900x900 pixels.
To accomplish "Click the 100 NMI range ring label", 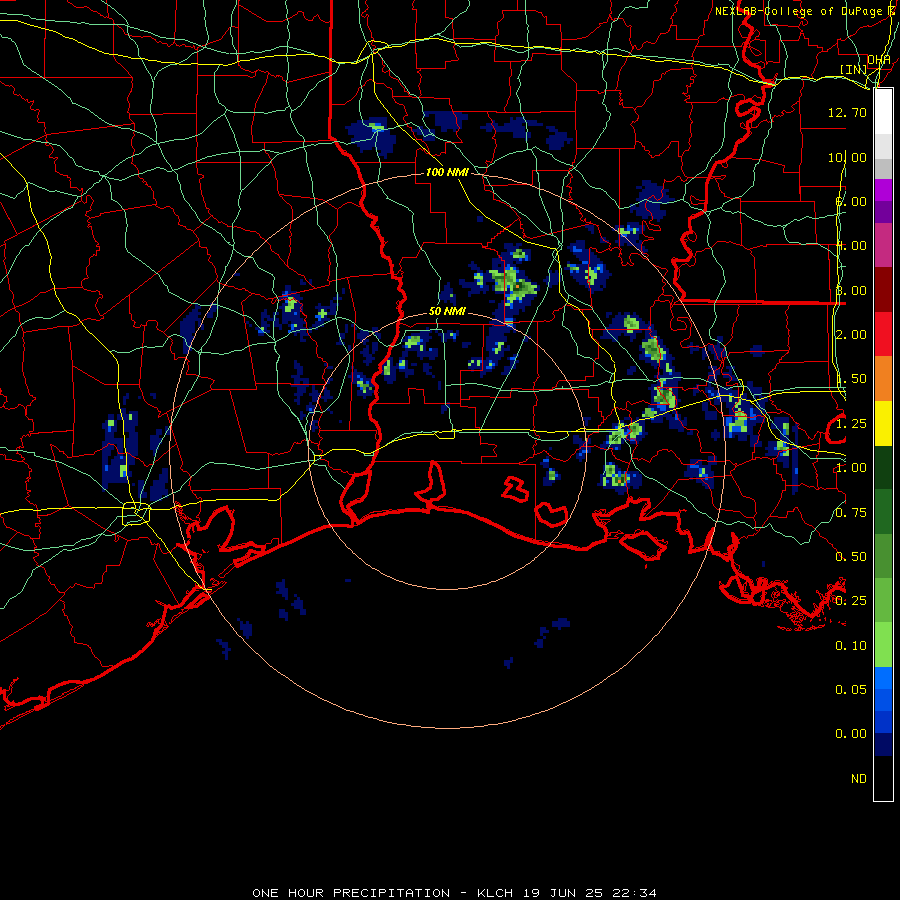I will 447,172.
